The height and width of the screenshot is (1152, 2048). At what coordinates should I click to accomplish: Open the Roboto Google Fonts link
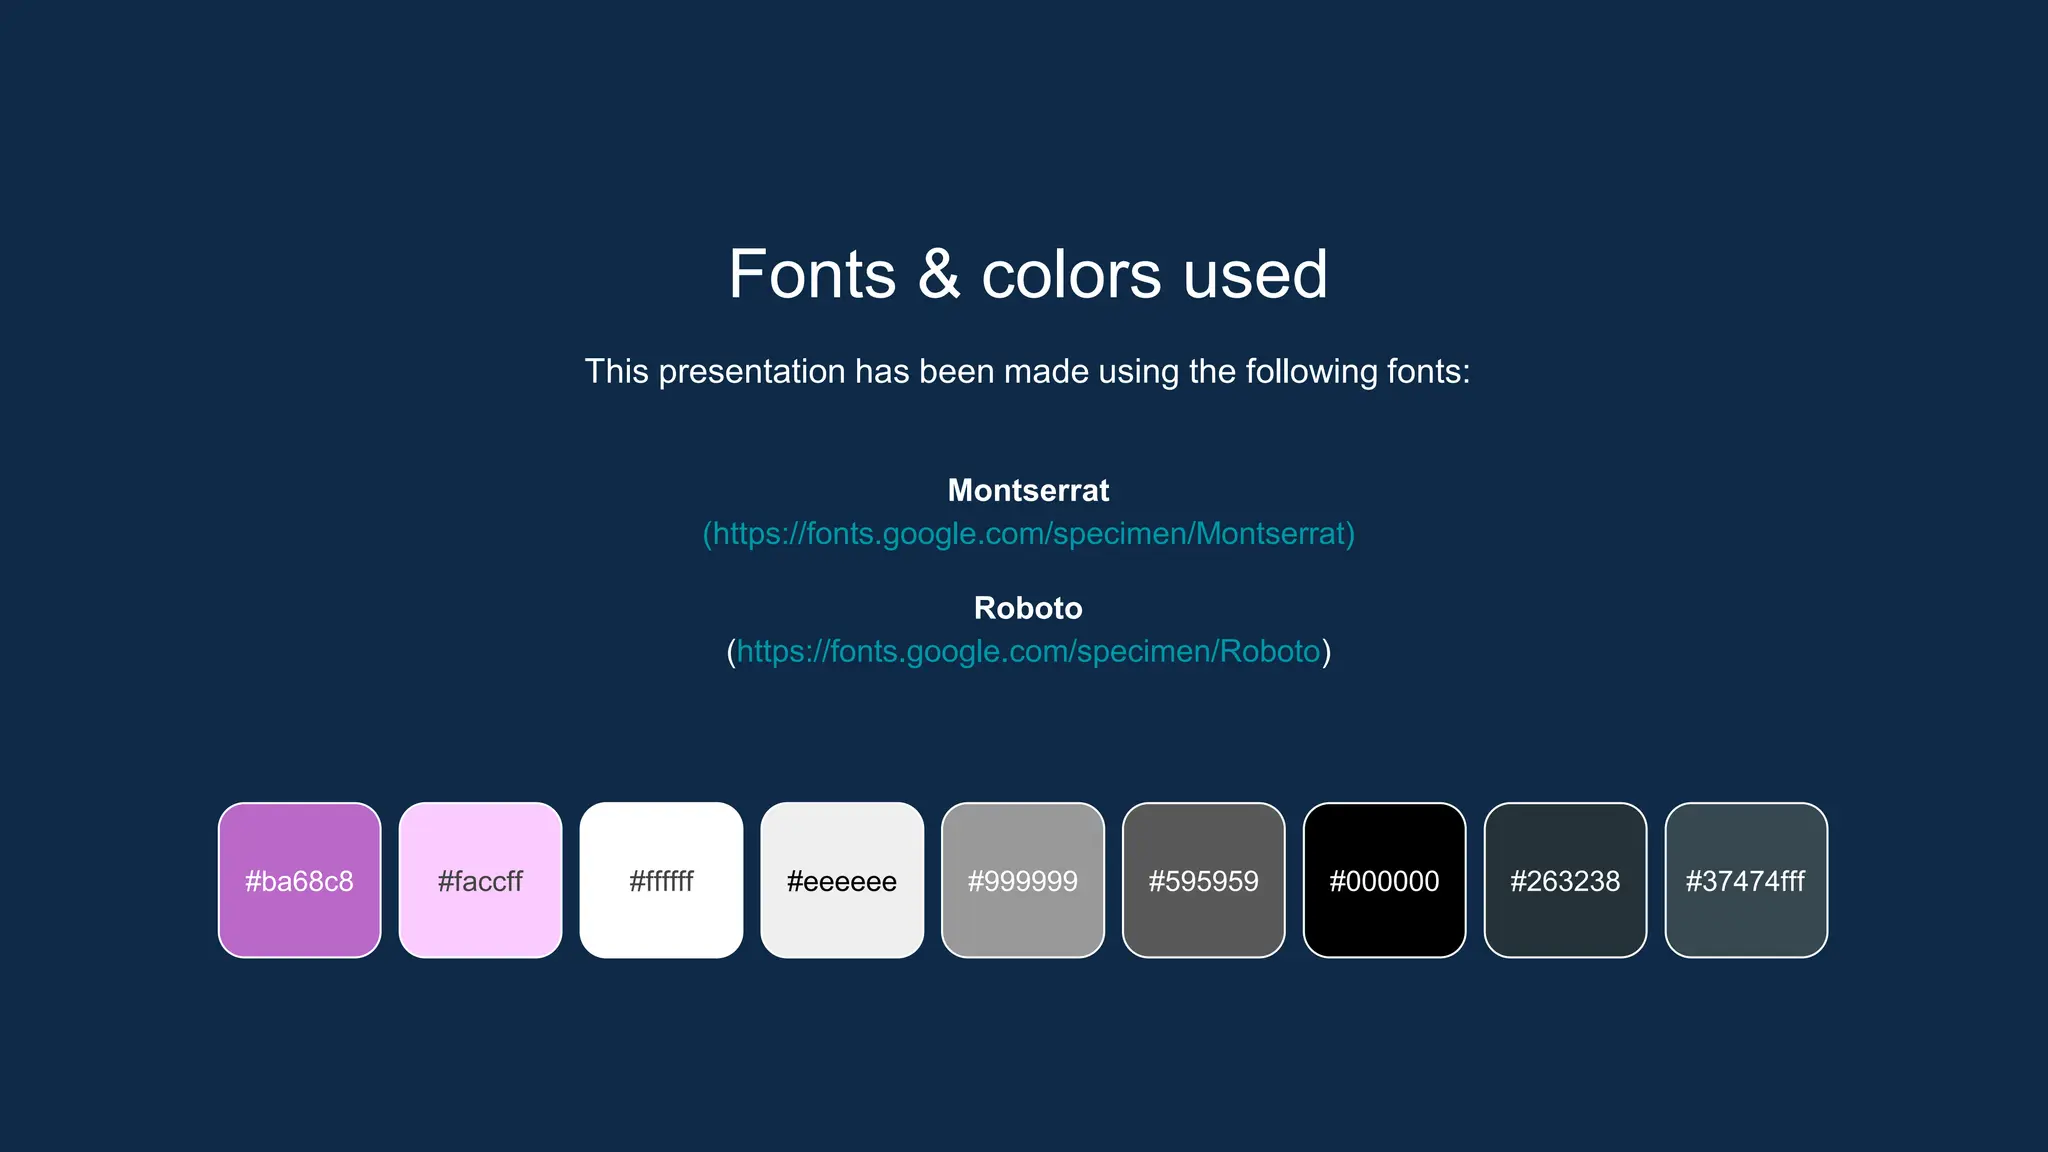point(1028,652)
